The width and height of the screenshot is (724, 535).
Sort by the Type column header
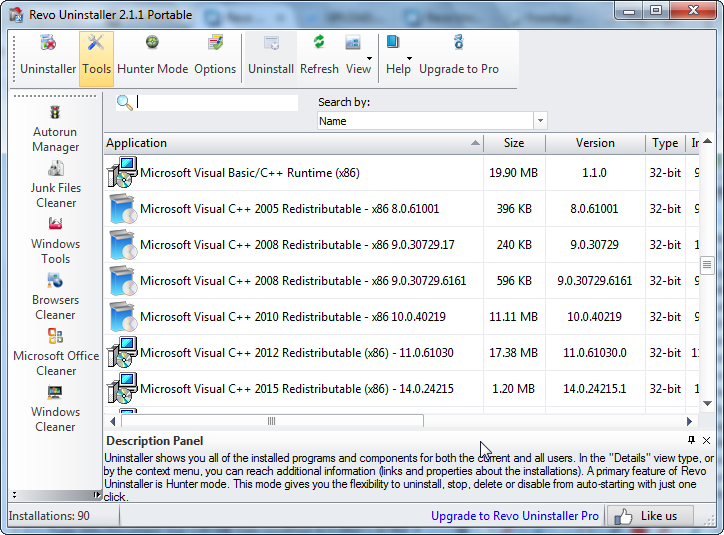pos(665,143)
